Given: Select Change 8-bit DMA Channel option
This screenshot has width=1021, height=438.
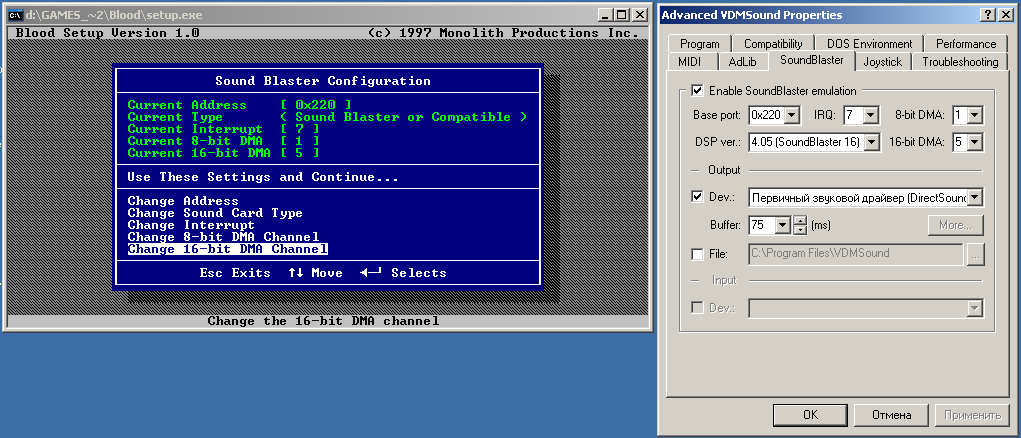Looking at the screenshot, I should 223,237.
